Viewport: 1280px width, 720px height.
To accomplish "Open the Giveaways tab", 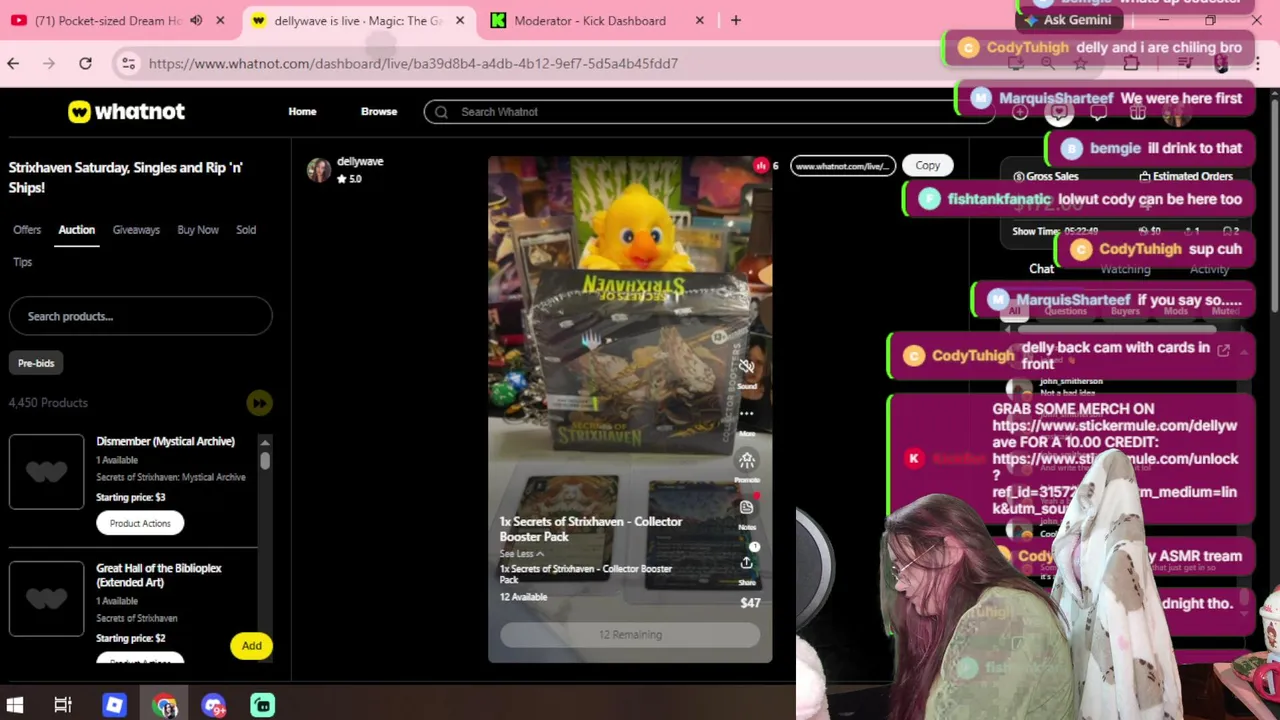I will tap(136, 230).
